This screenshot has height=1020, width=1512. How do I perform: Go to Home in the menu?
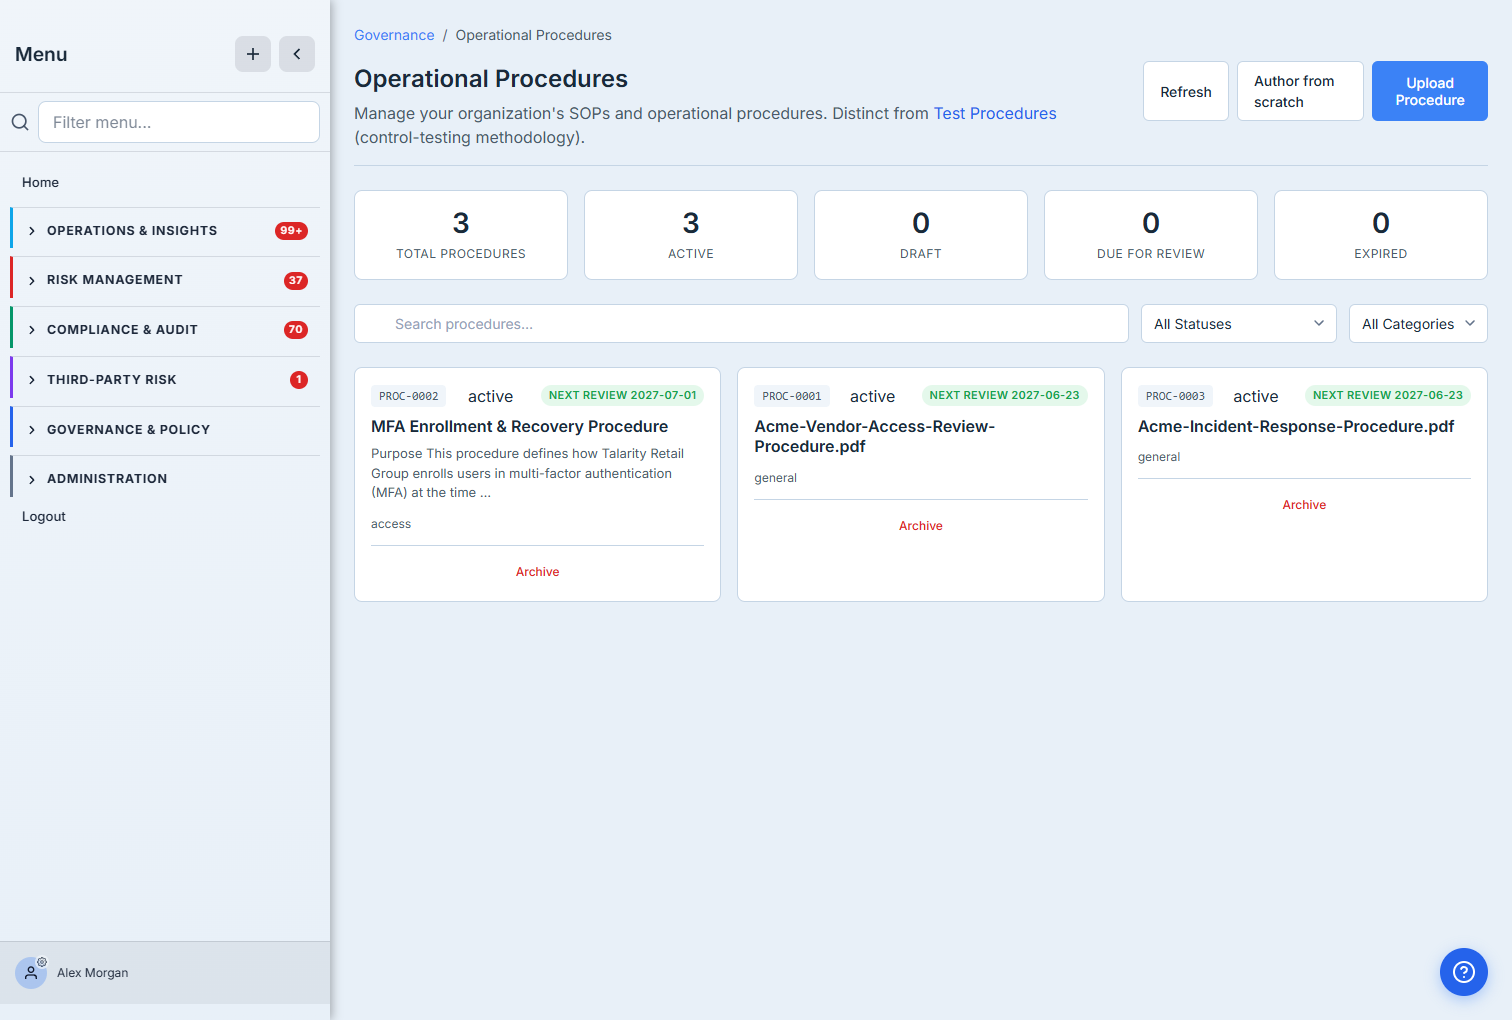[x=40, y=182]
